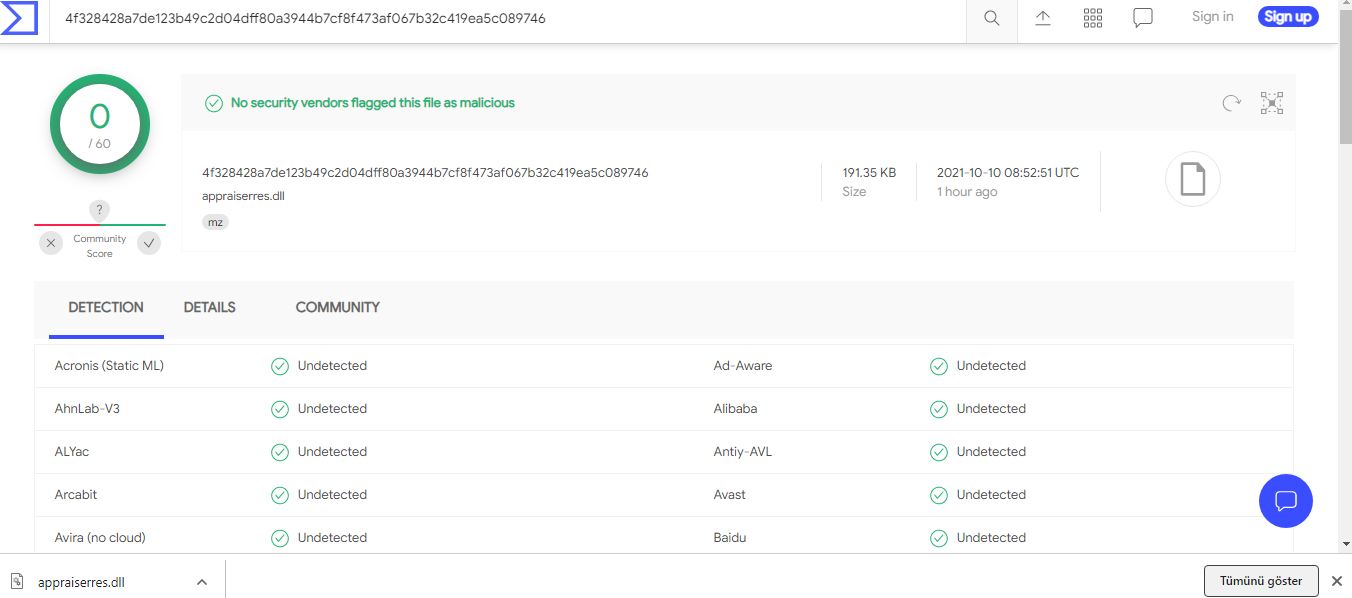The height and width of the screenshot is (598, 1352).
Task: Click the AhnLab-V3 vendor name
Action: click(x=87, y=409)
